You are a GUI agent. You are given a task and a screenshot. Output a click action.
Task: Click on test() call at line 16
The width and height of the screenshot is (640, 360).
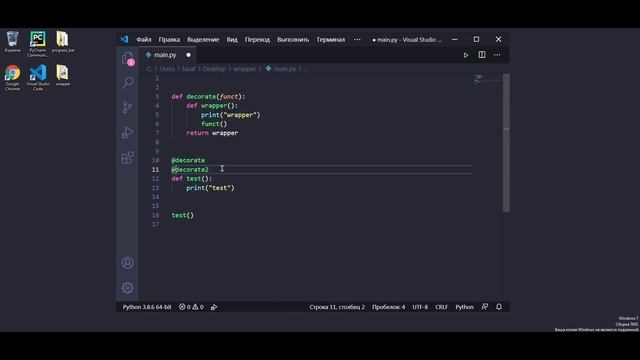pyautogui.click(x=182, y=215)
